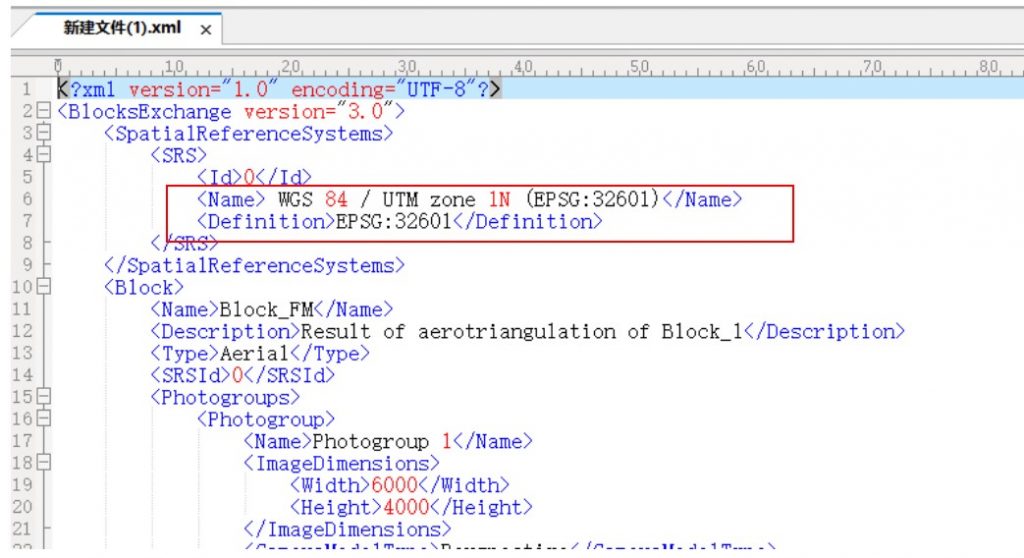
Task: Click line number 6 in the gutter
Action: [x=27, y=199]
